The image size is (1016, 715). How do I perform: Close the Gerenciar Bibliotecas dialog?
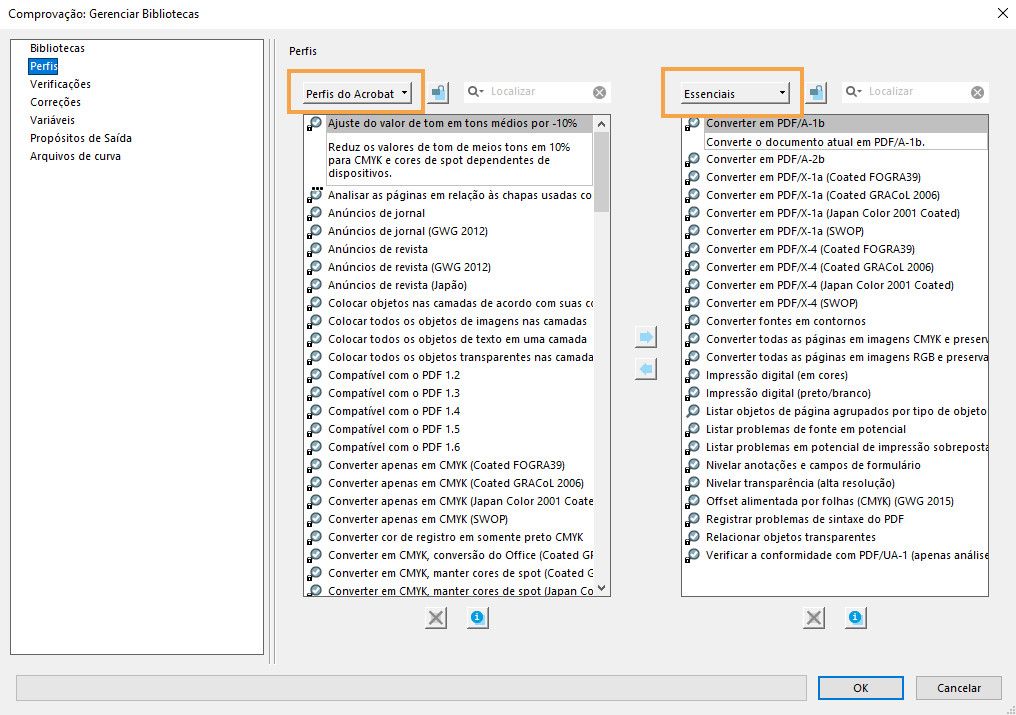1002,13
